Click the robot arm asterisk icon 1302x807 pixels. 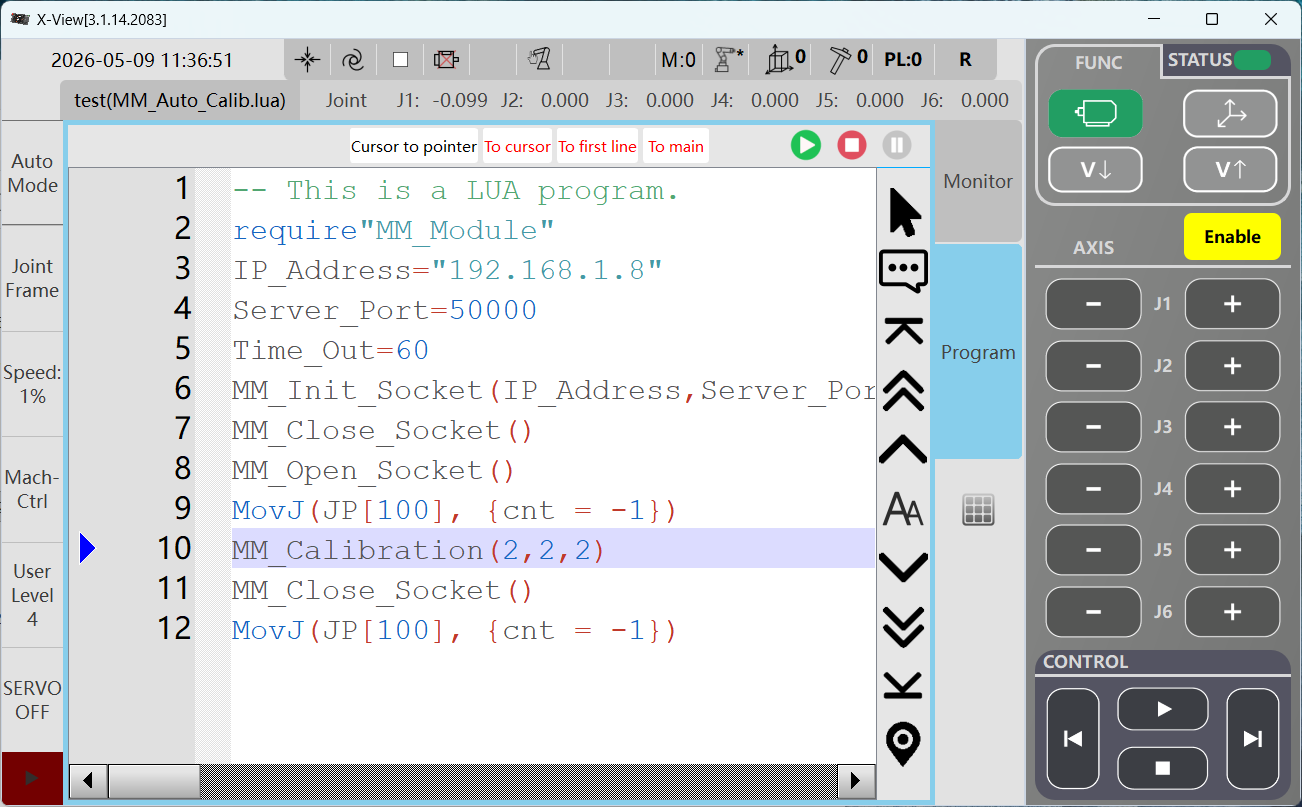point(729,60)
